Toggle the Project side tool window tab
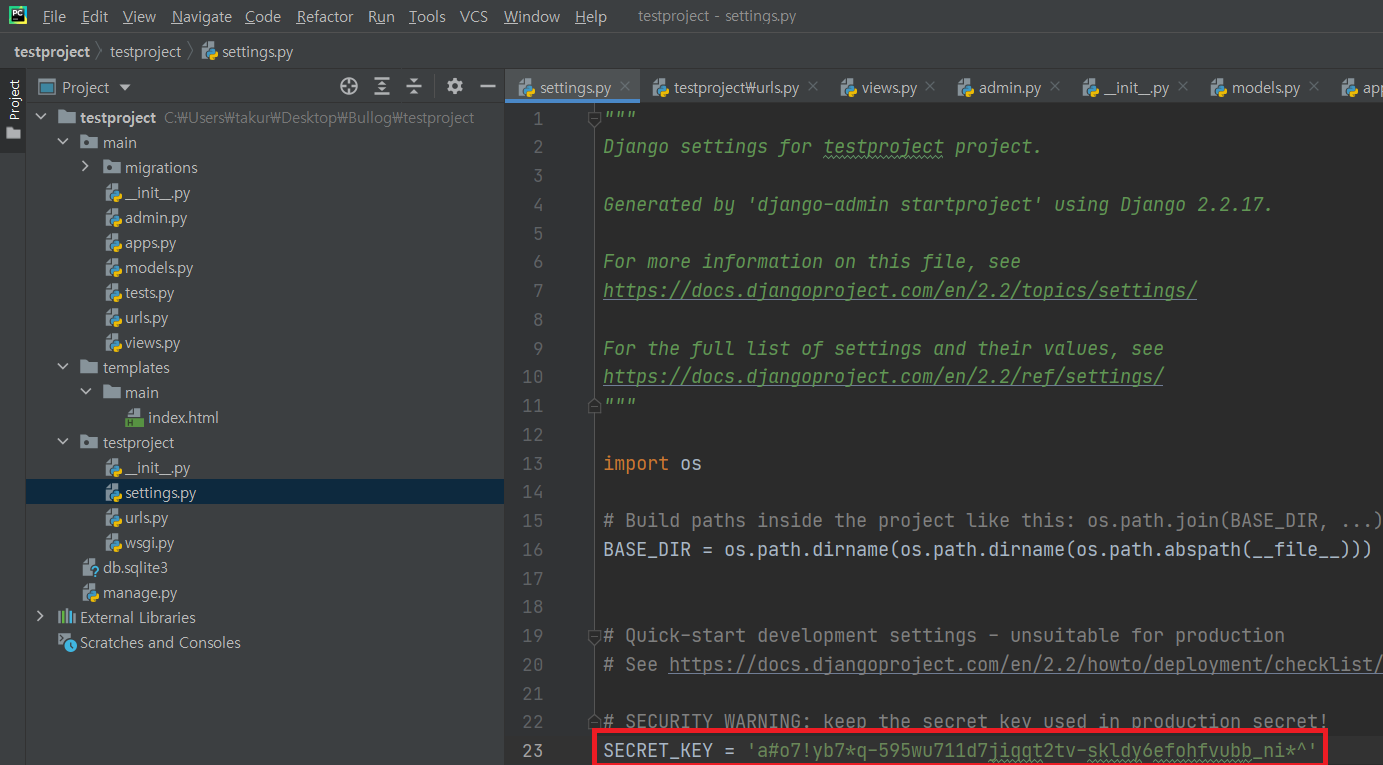Image resolution: width=1383 pixels, height=765 pixels. (14, 110)
